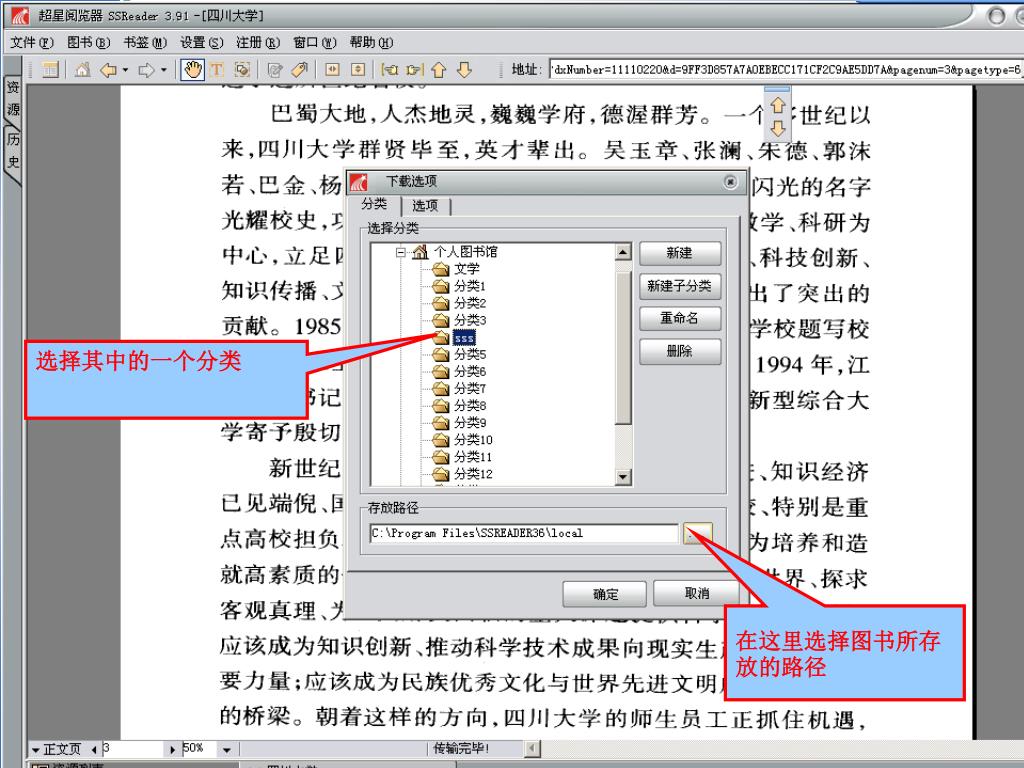This screenshot has height=768, width=1024.
Task: Select the 分类5 folder
Action: point(470,355)
